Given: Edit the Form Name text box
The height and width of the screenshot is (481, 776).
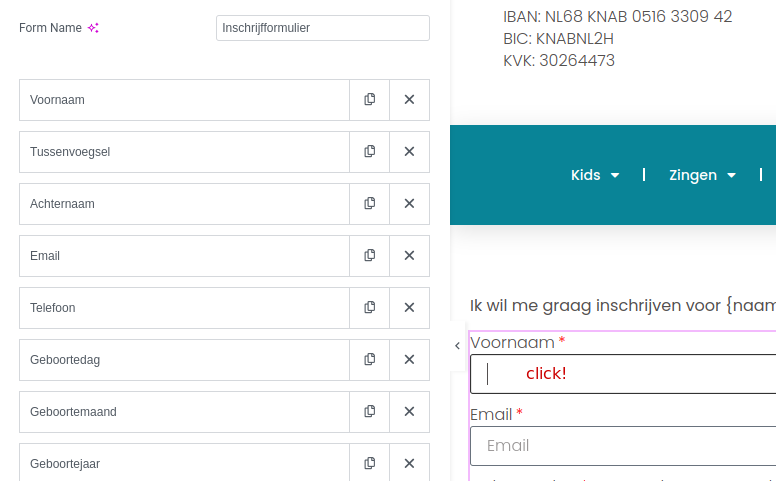Looking at the screenshot, I should (322, 28).
